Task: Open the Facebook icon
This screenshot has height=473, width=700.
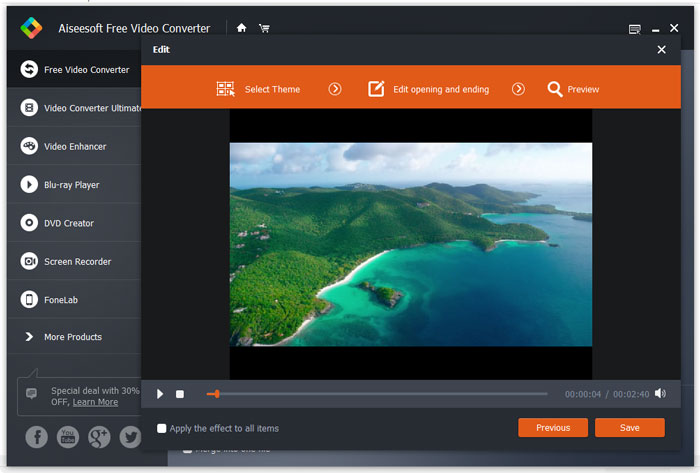Action: 37,436
